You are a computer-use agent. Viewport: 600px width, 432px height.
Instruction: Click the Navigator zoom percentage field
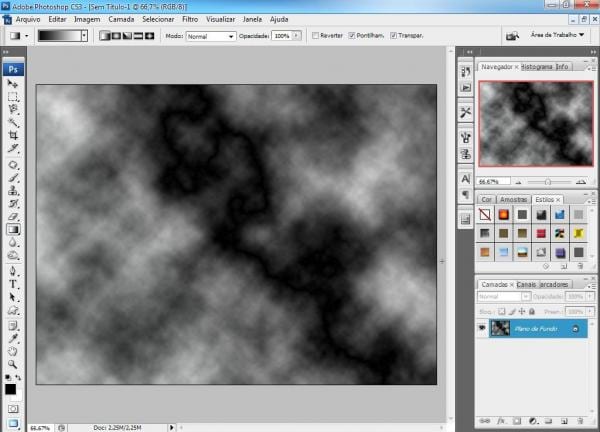pos(494,182)
